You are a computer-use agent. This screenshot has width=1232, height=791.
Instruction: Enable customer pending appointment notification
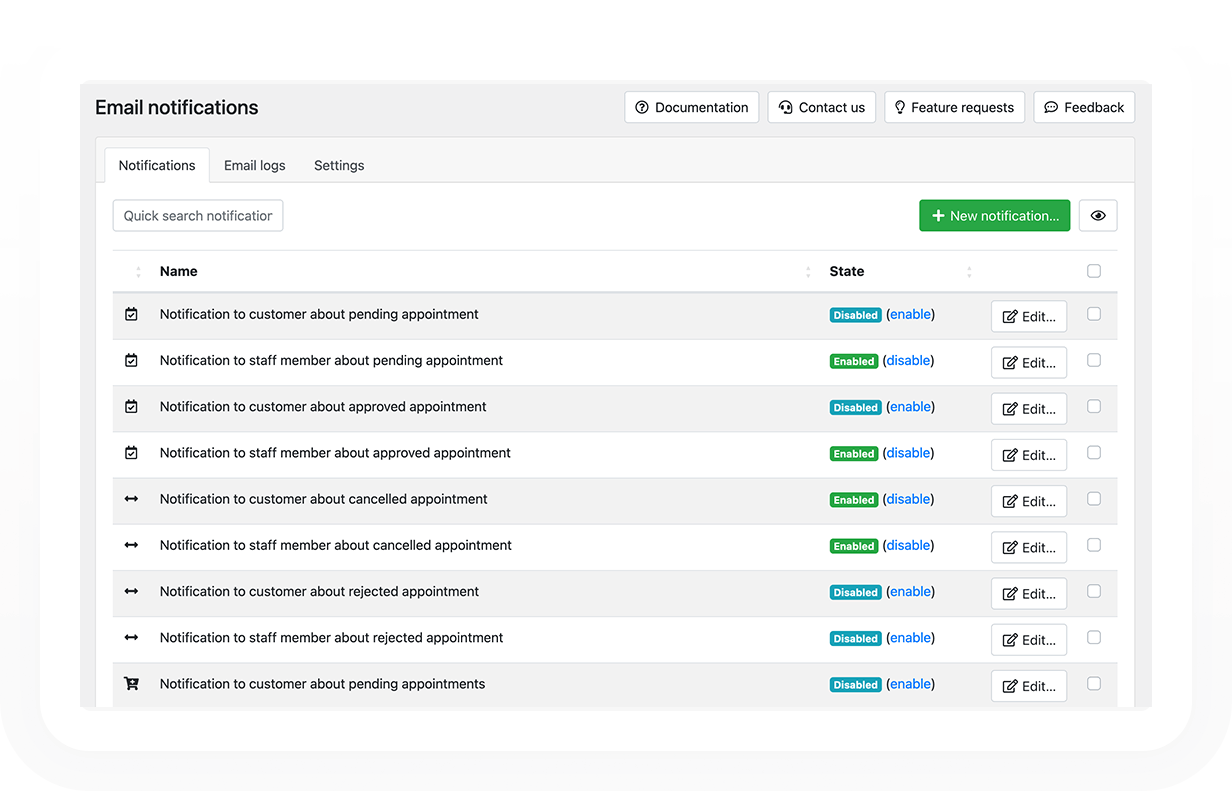pyautogui.click(x=911, y=314)
